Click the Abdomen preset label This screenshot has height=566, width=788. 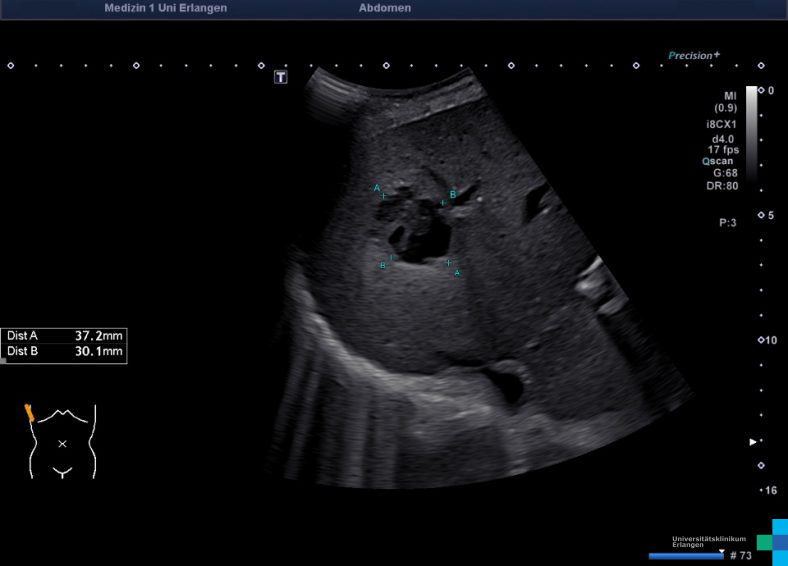pos(384,8)
